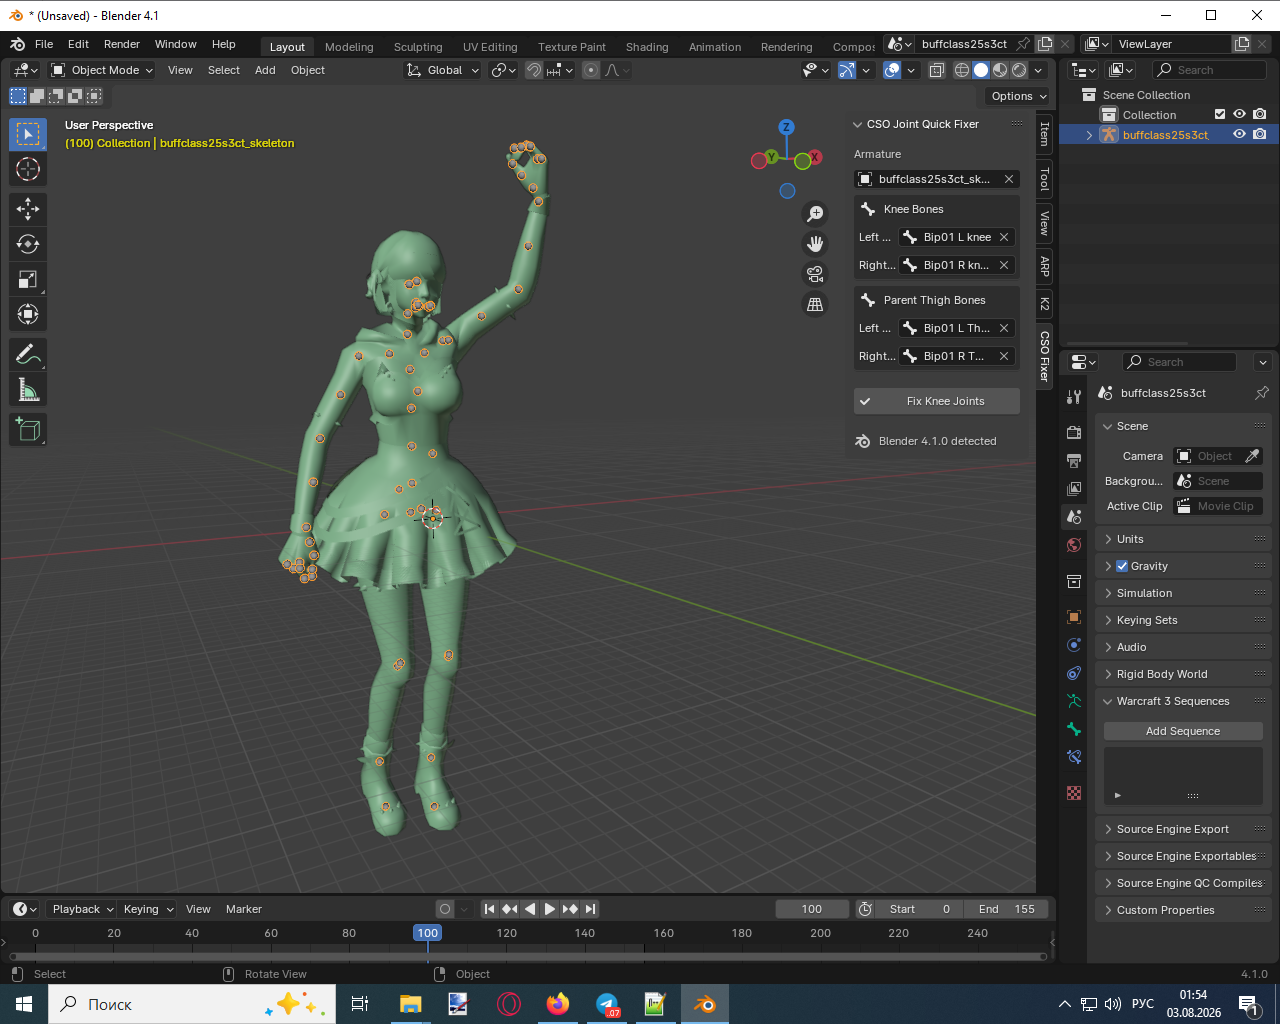Image resolution: width=1280 pixels, height=1024 pixels.
Task: Open the Add menu in viewport header
Action: [x=265, y=70]
